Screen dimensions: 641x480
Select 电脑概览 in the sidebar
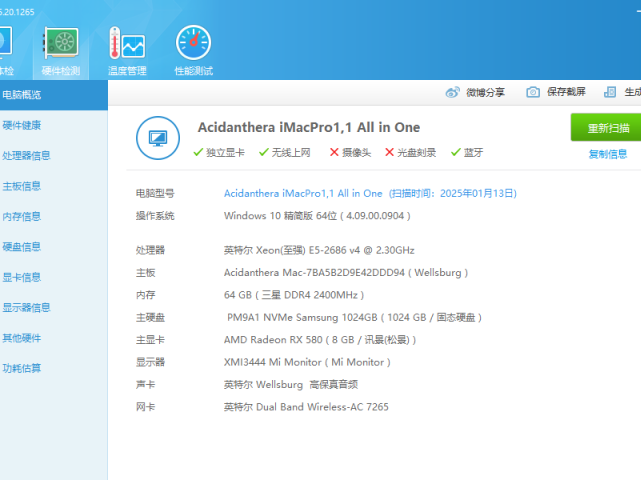[x=54, y=95]
